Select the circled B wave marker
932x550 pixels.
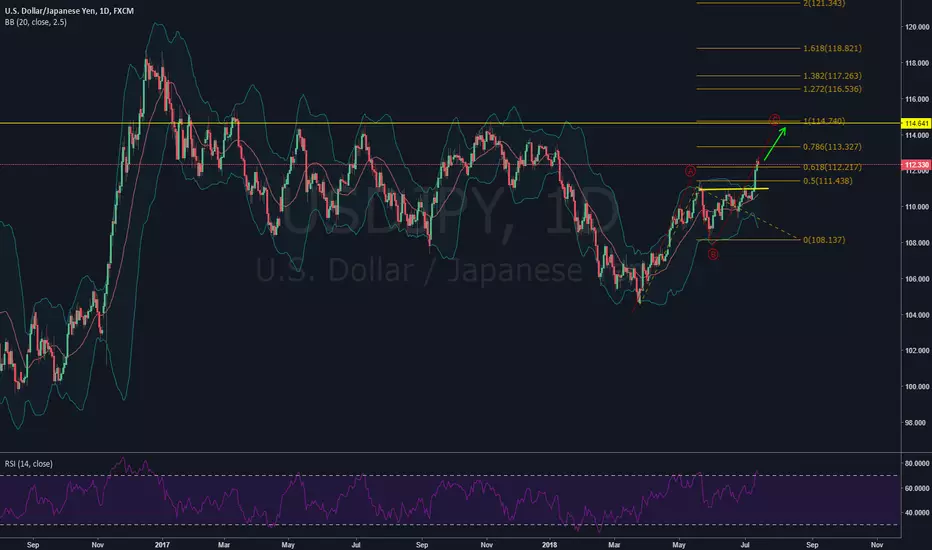(713, 254)
